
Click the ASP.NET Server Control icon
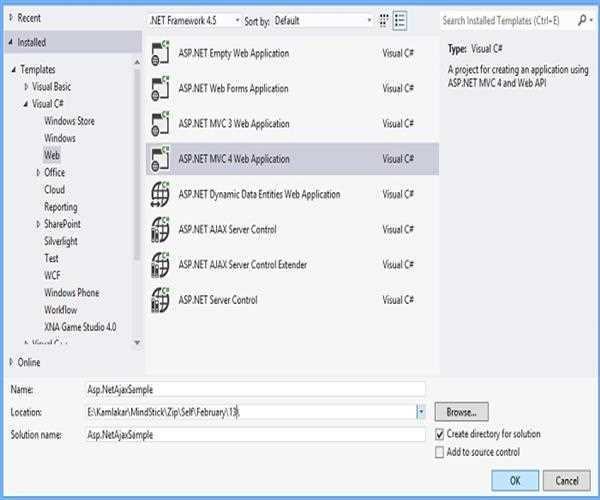160,299
